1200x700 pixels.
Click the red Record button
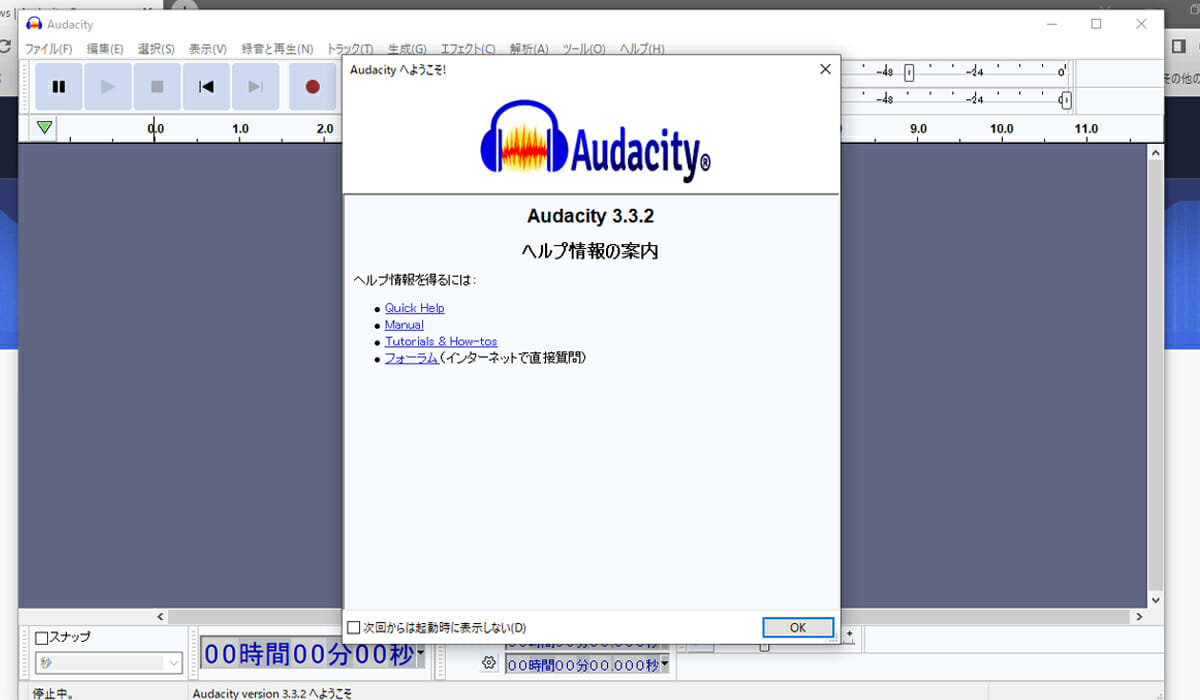click(313, 87)
